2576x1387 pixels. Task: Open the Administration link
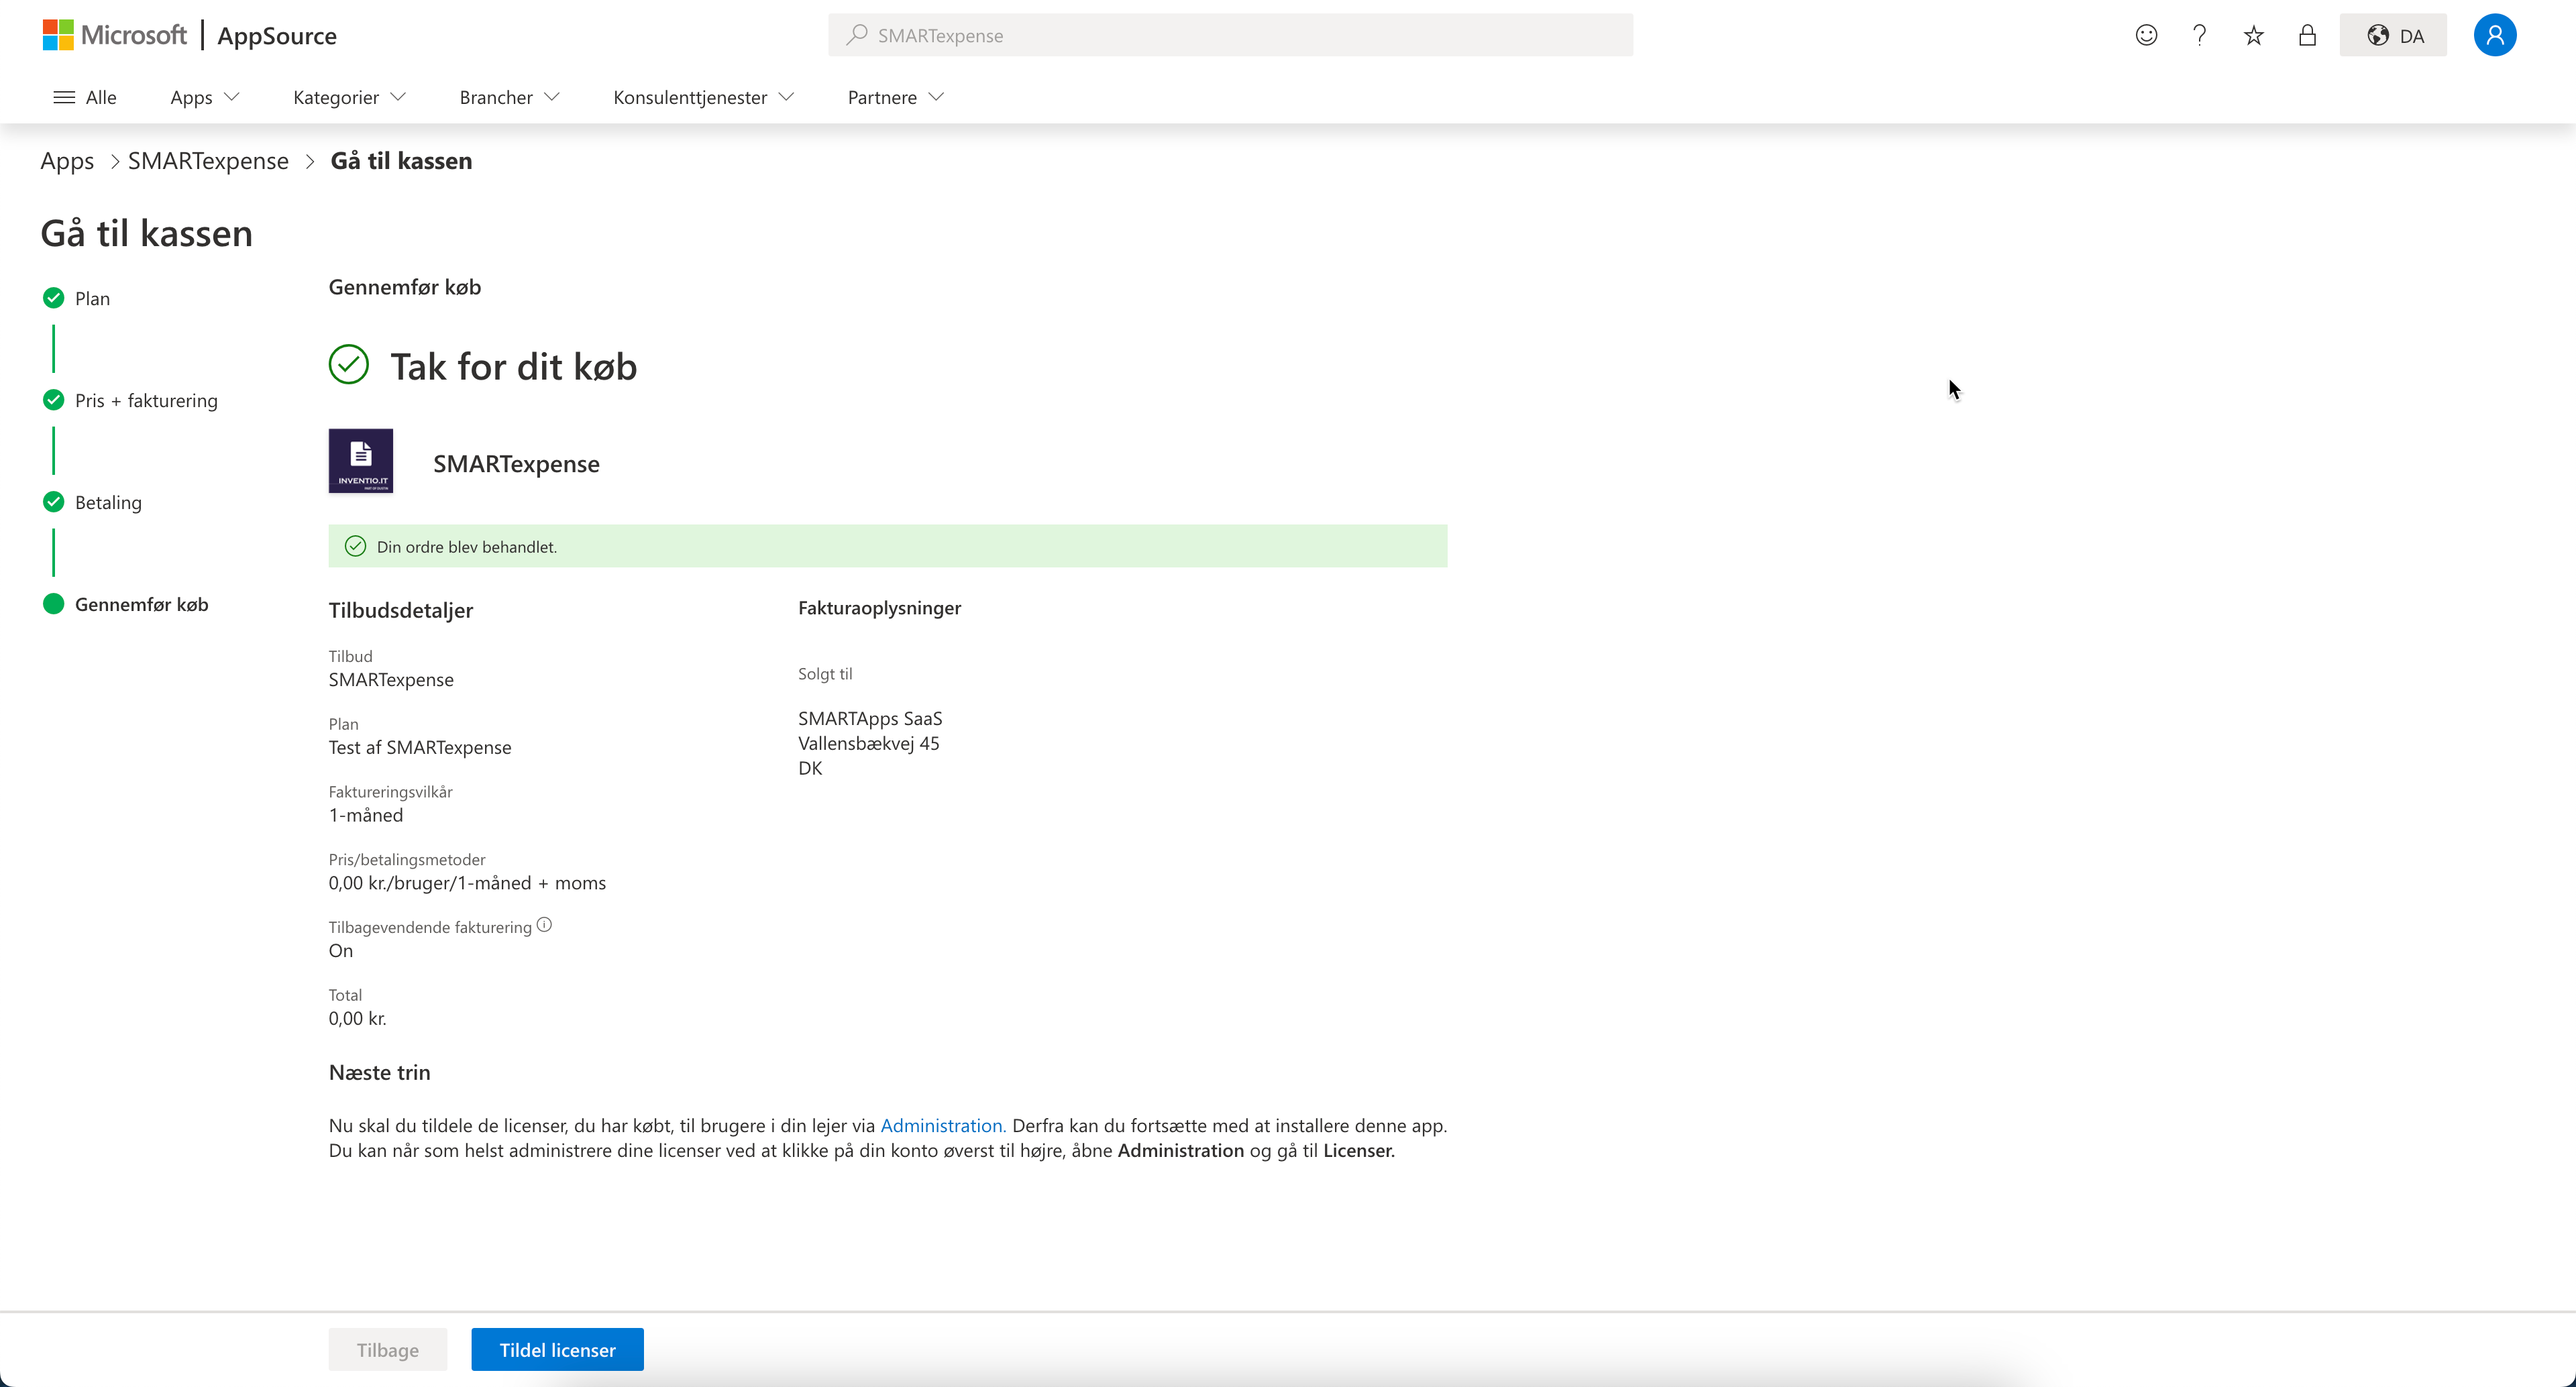coord(943,1125)
